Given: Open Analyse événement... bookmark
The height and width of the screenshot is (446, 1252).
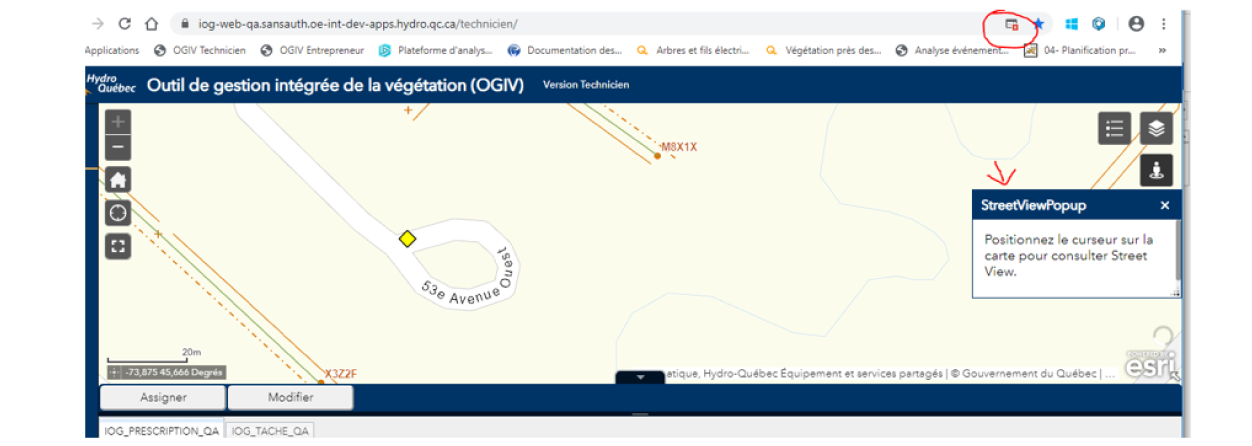Looking at the screenshot, I should click(953, 50).
